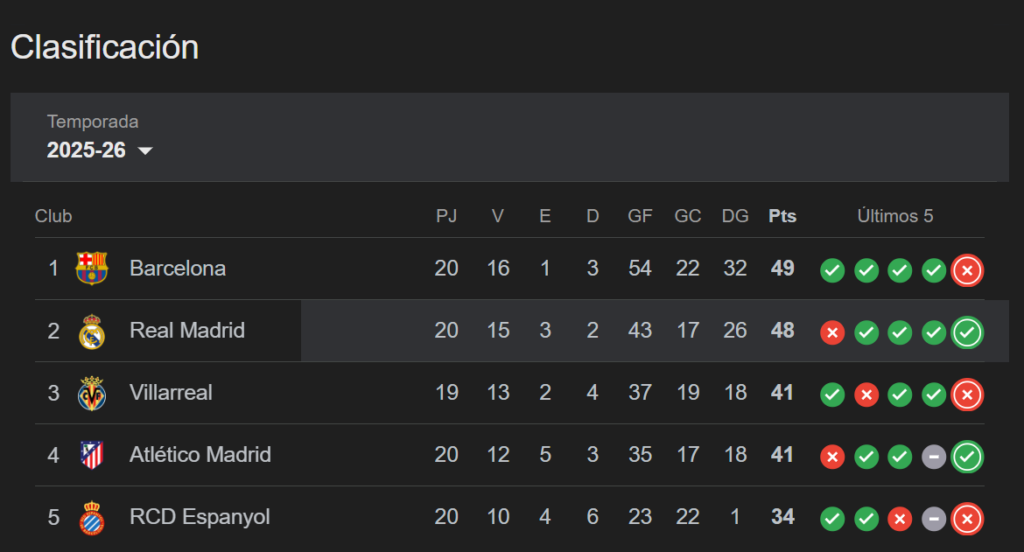The image size is (1024, 552).
Task: Click the Últimos 5 column header
Action: (895, 216)
